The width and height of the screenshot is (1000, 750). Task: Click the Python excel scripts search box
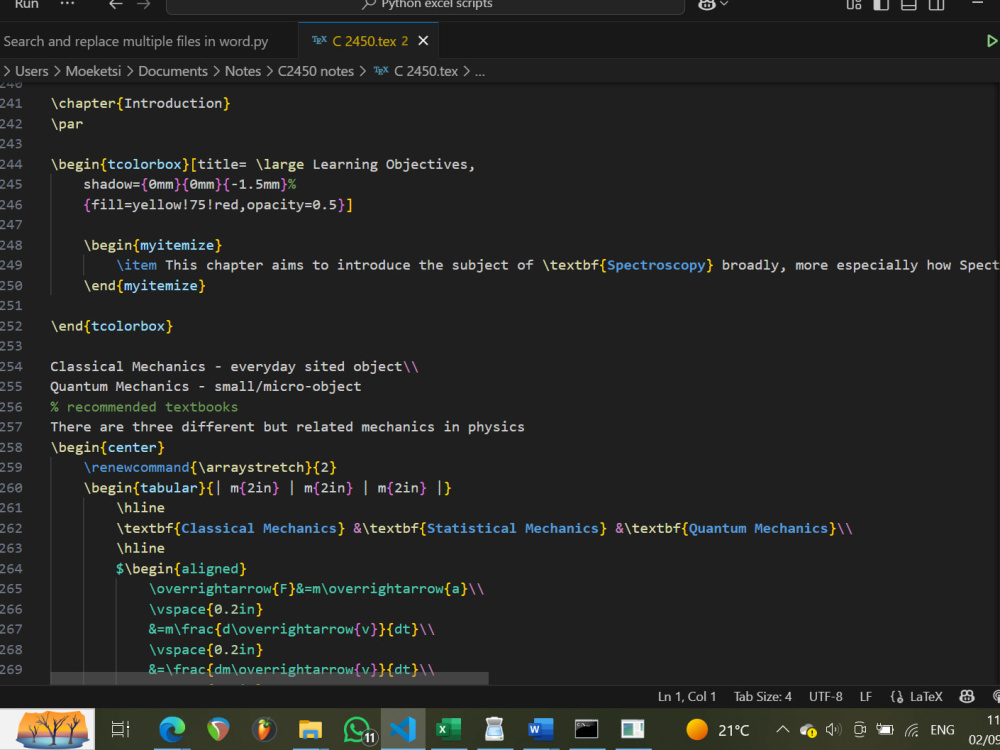pos(425,5)
